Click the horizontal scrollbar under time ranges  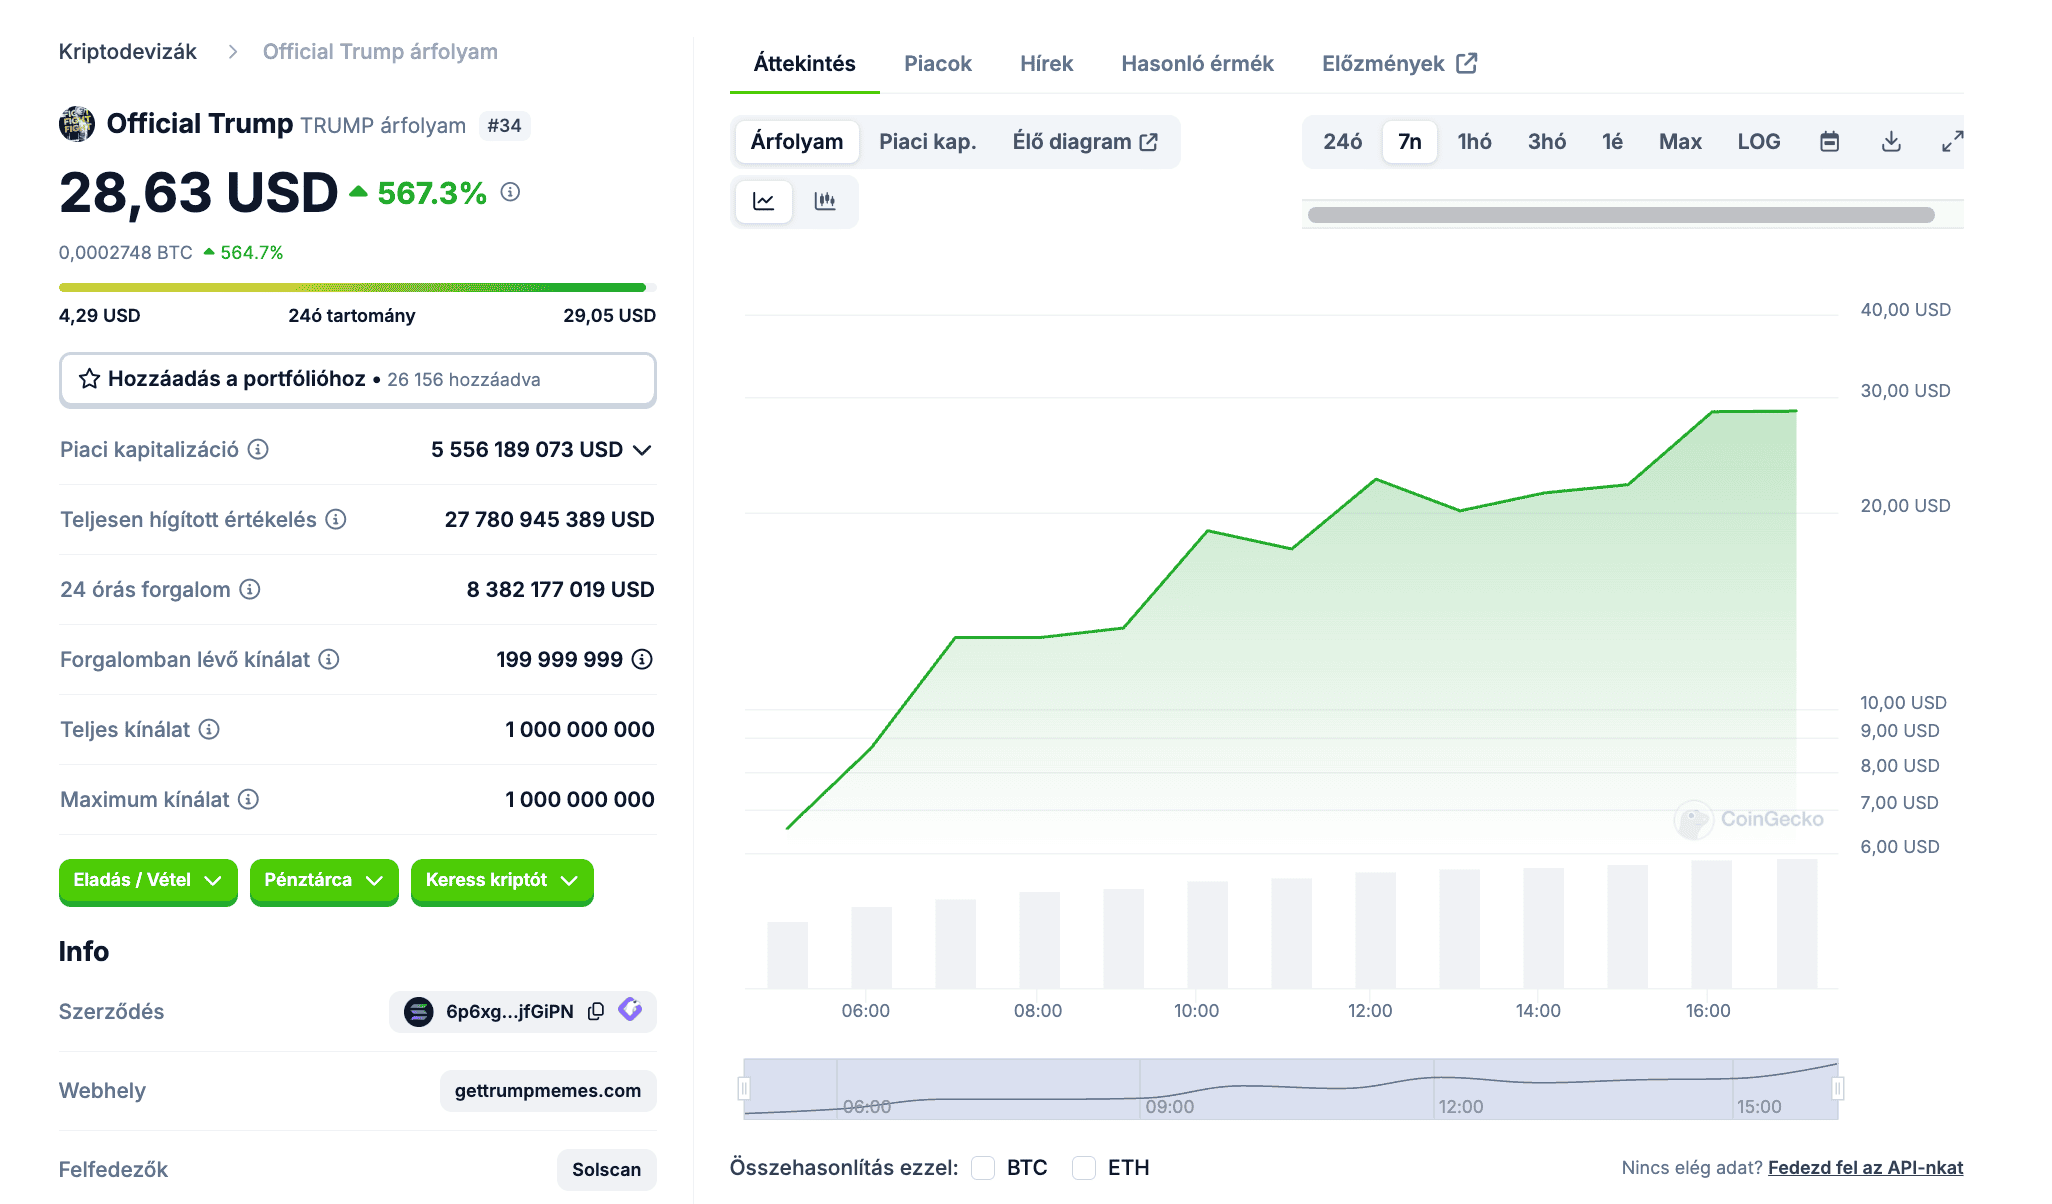[1621, 215]
